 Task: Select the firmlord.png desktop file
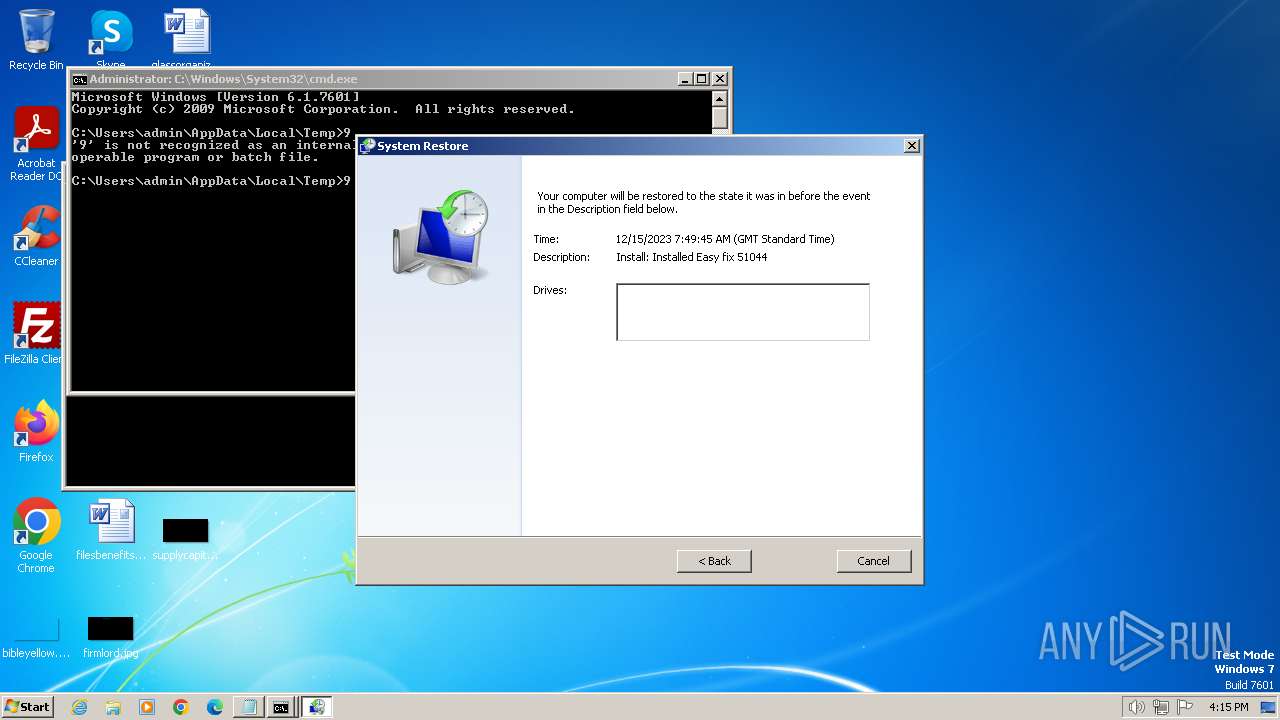[111, 637]
